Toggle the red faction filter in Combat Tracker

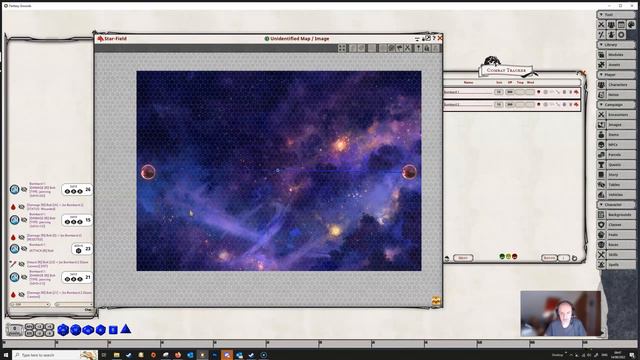[x=514, y=256]
